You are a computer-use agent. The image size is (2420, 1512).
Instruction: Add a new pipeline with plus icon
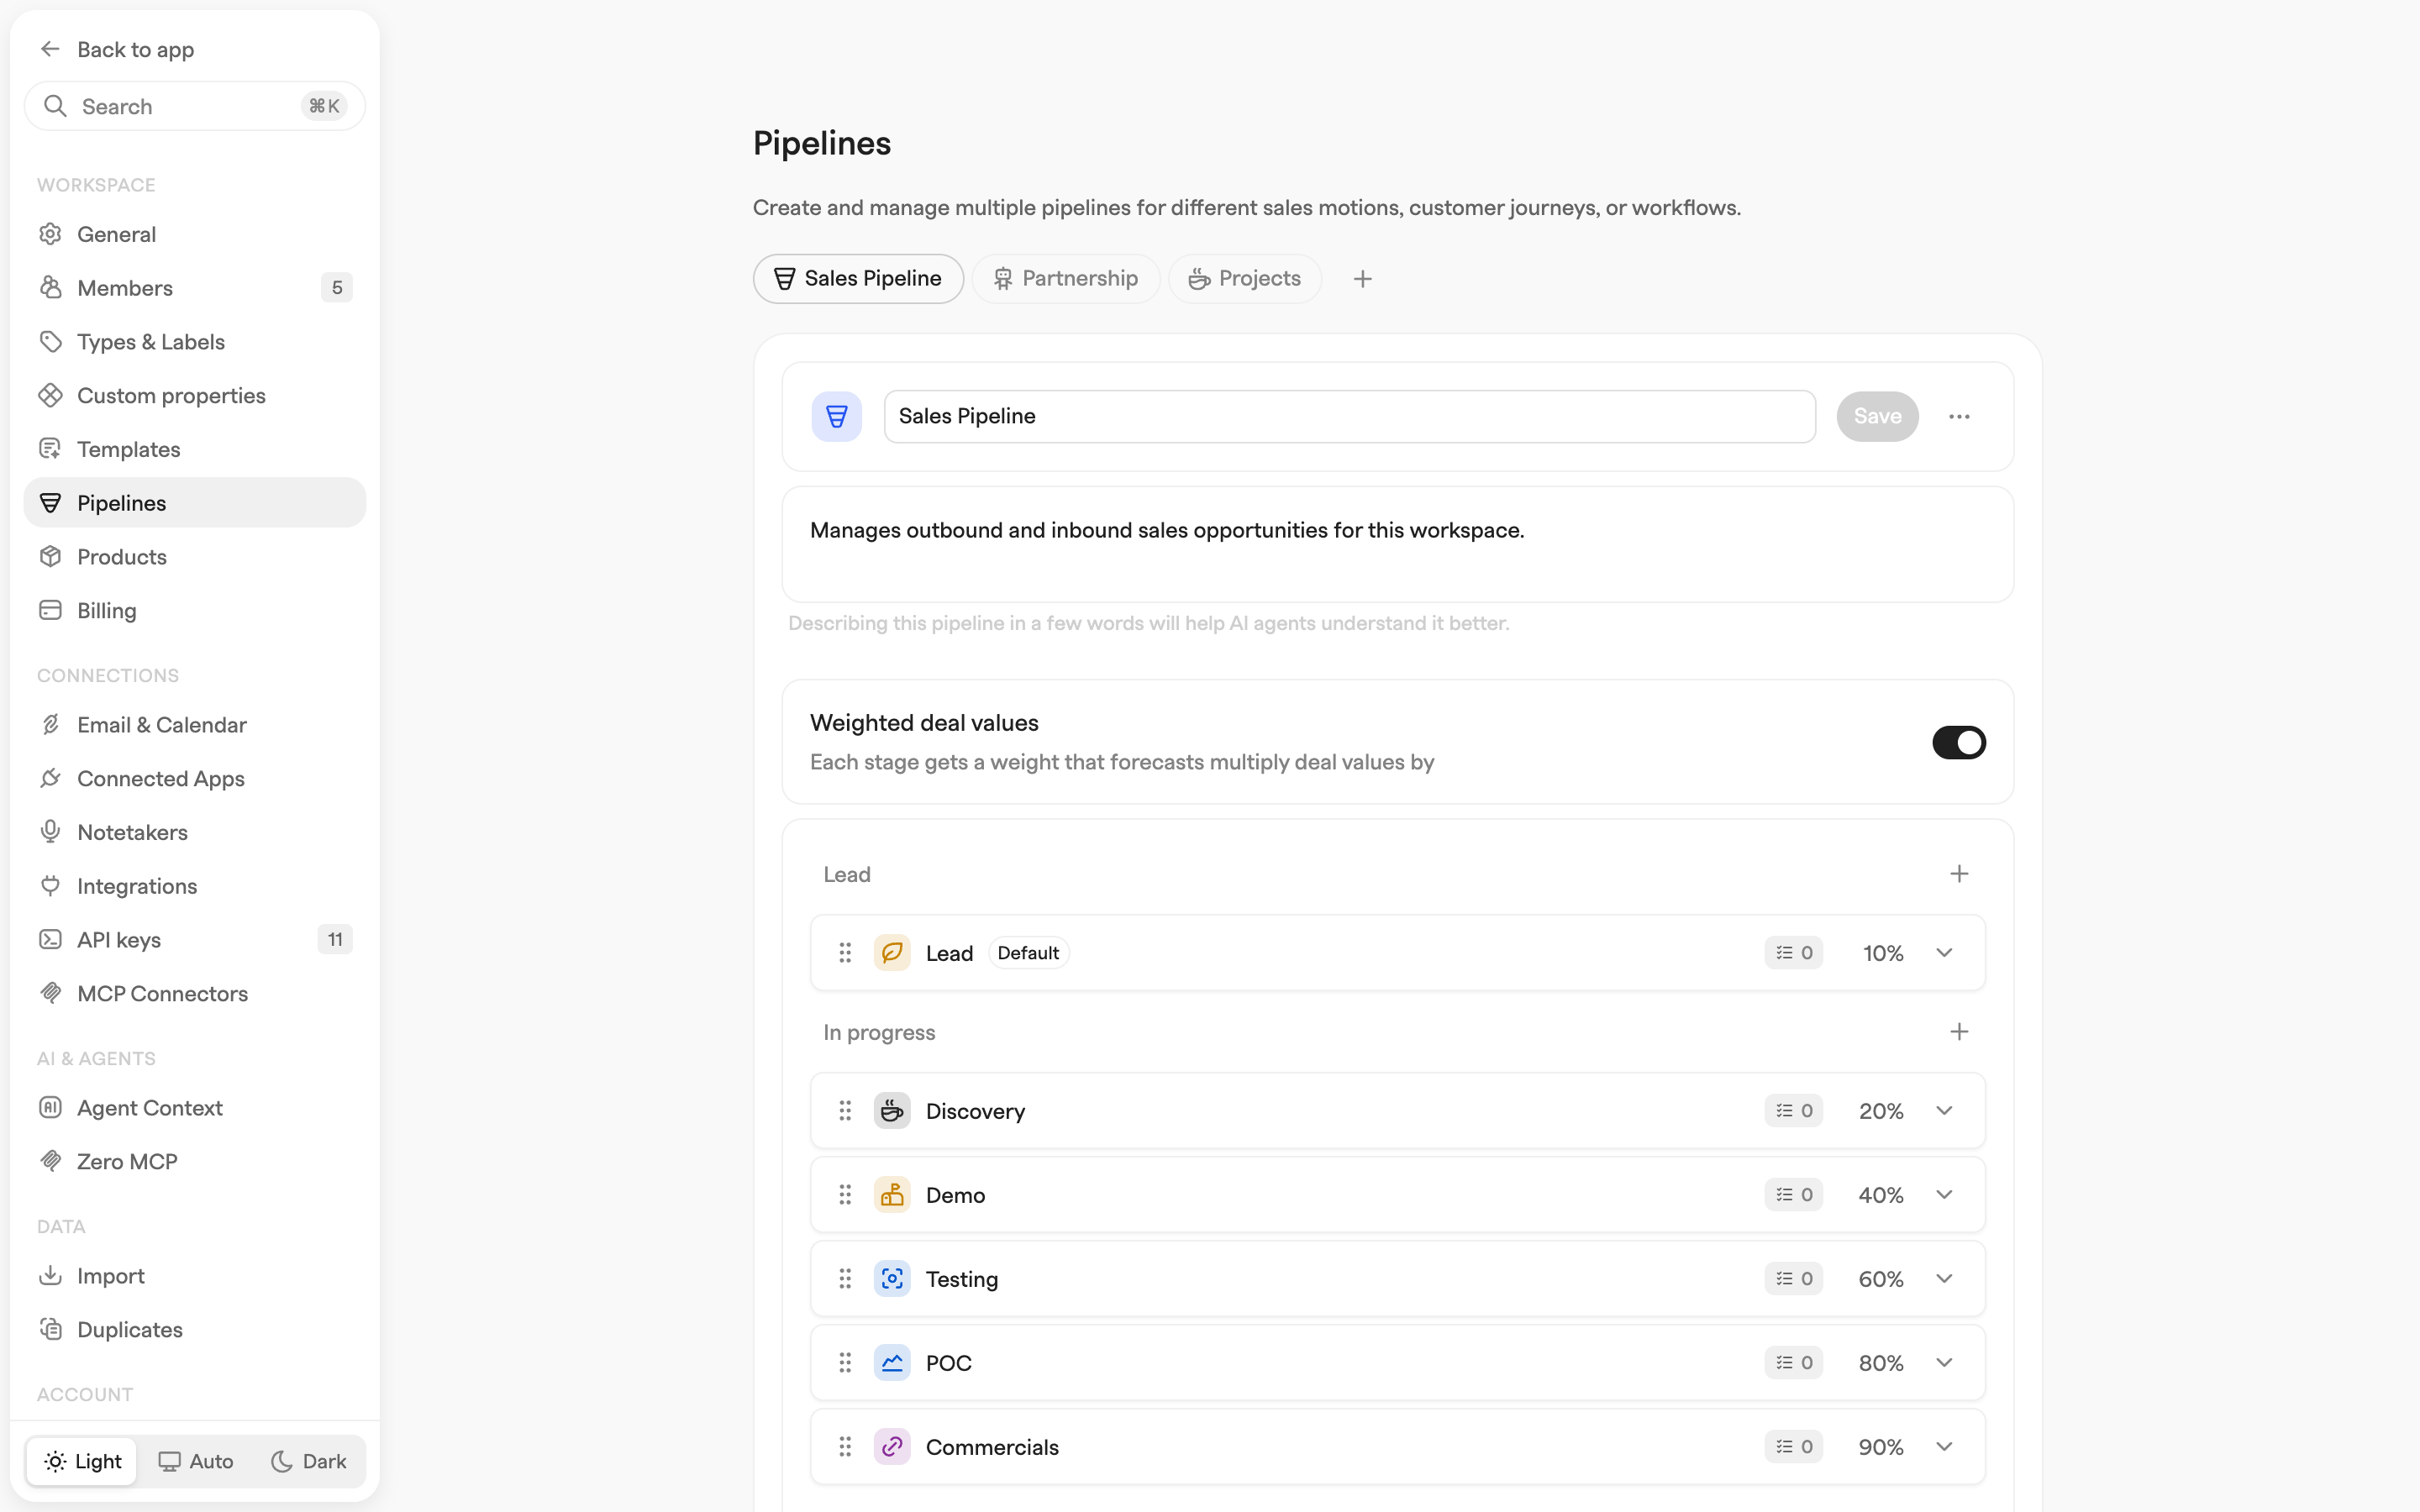1362,279
